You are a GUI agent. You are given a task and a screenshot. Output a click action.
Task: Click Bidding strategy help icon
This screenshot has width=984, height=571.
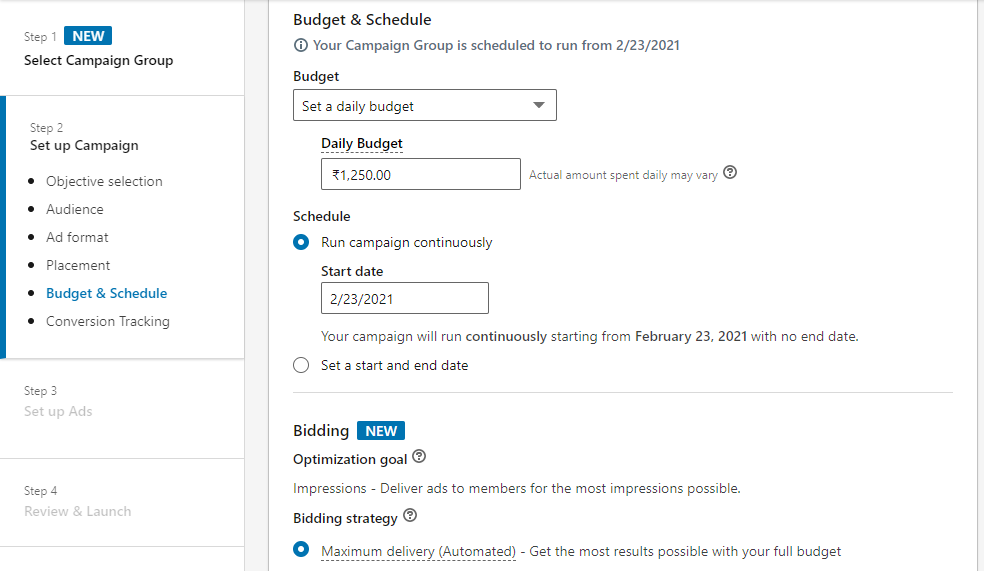[x=410, y=517]
